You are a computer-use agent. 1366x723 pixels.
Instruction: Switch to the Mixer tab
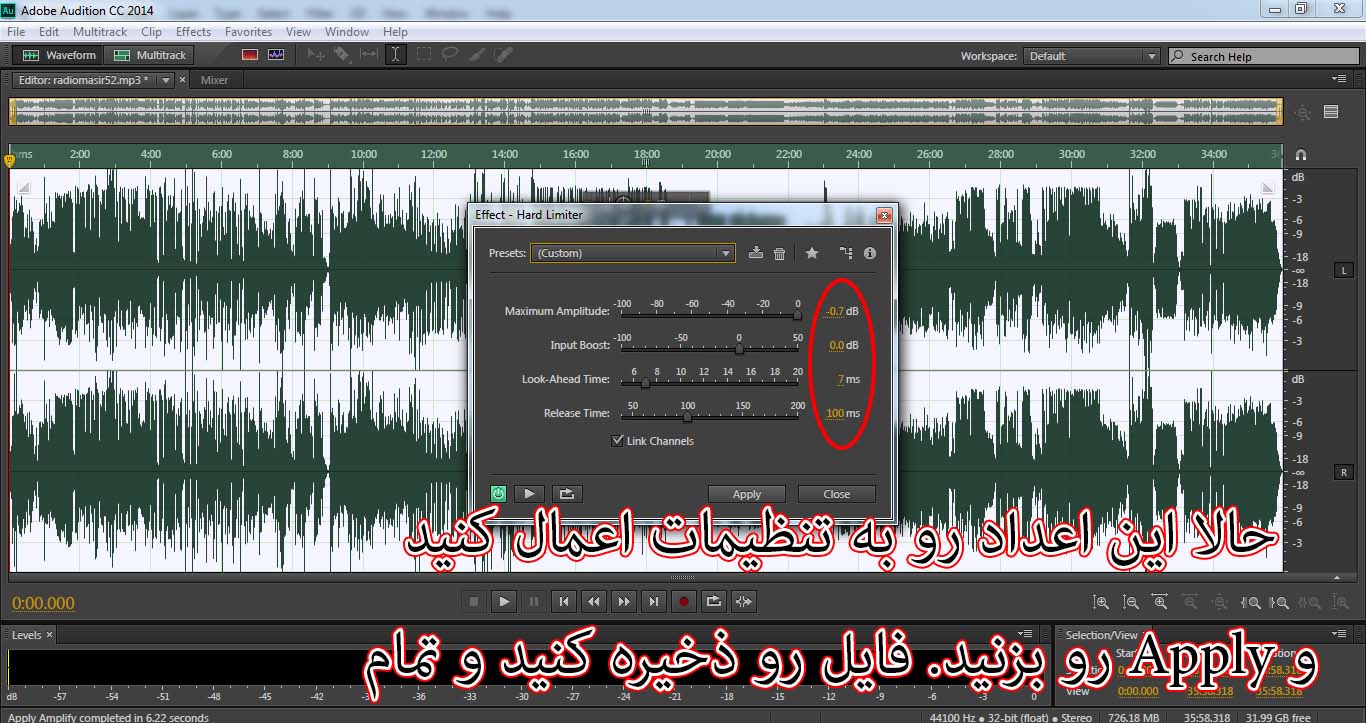[x=214, y=80]
